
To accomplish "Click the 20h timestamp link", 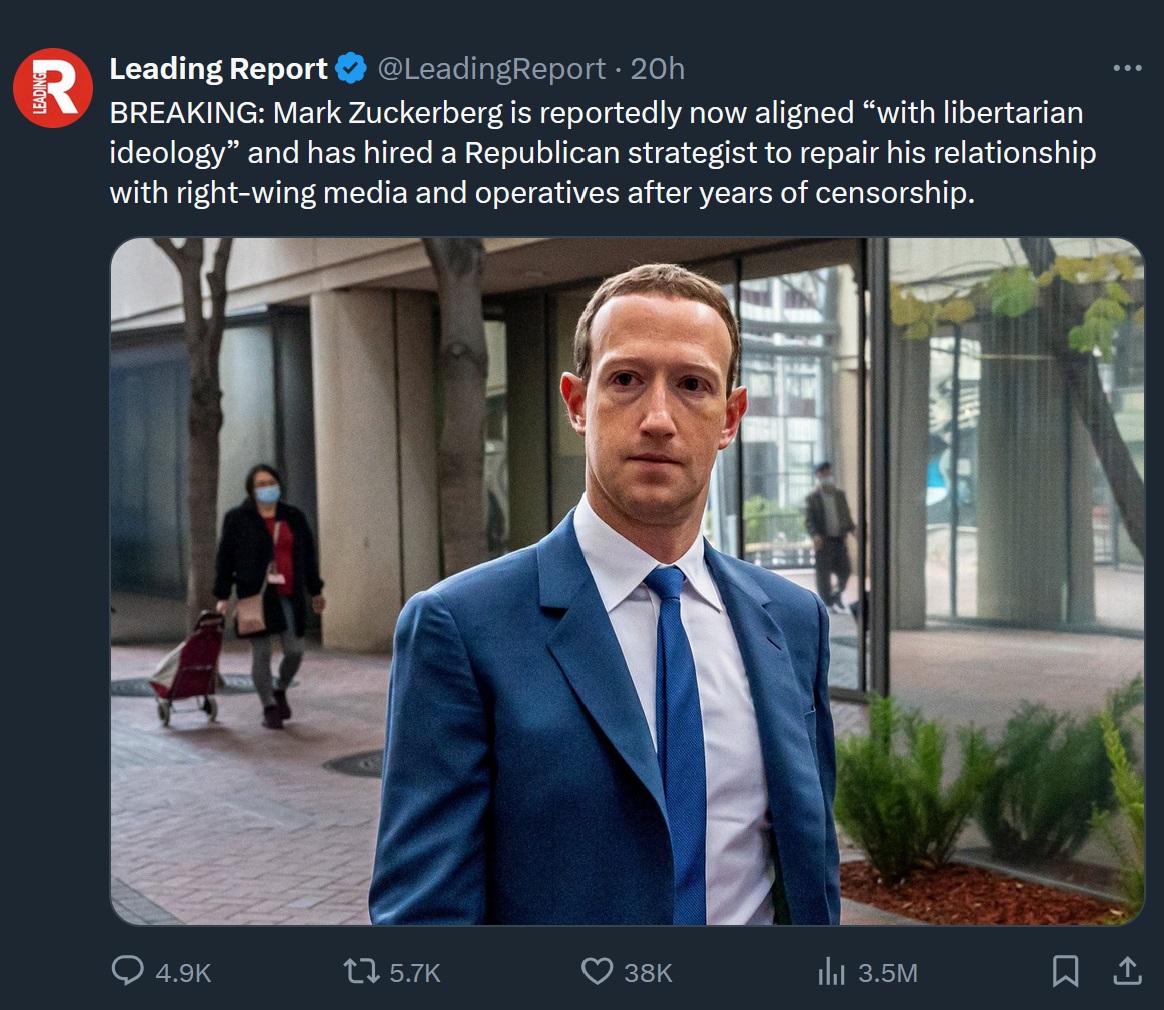I will coord(657,69).
